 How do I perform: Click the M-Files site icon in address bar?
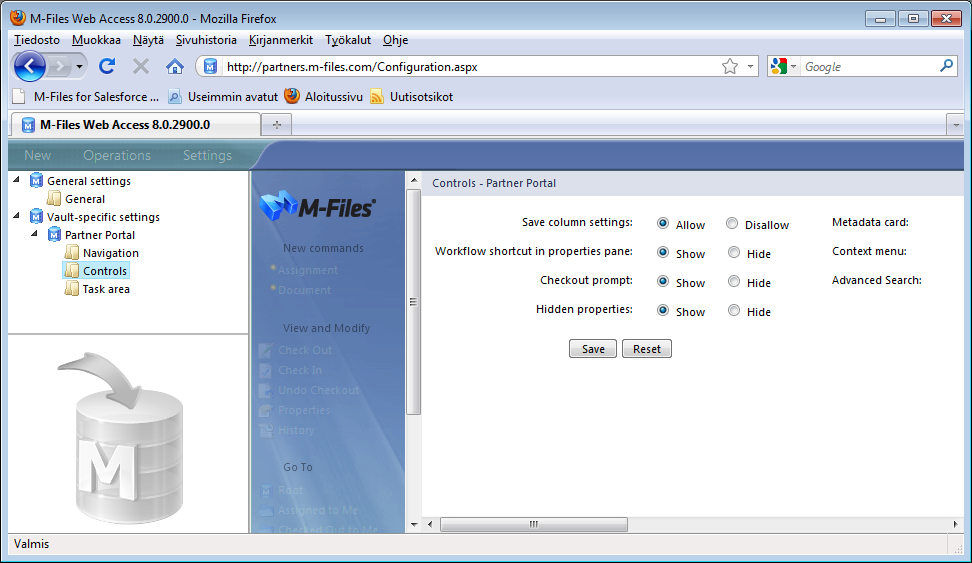point(210,66)
